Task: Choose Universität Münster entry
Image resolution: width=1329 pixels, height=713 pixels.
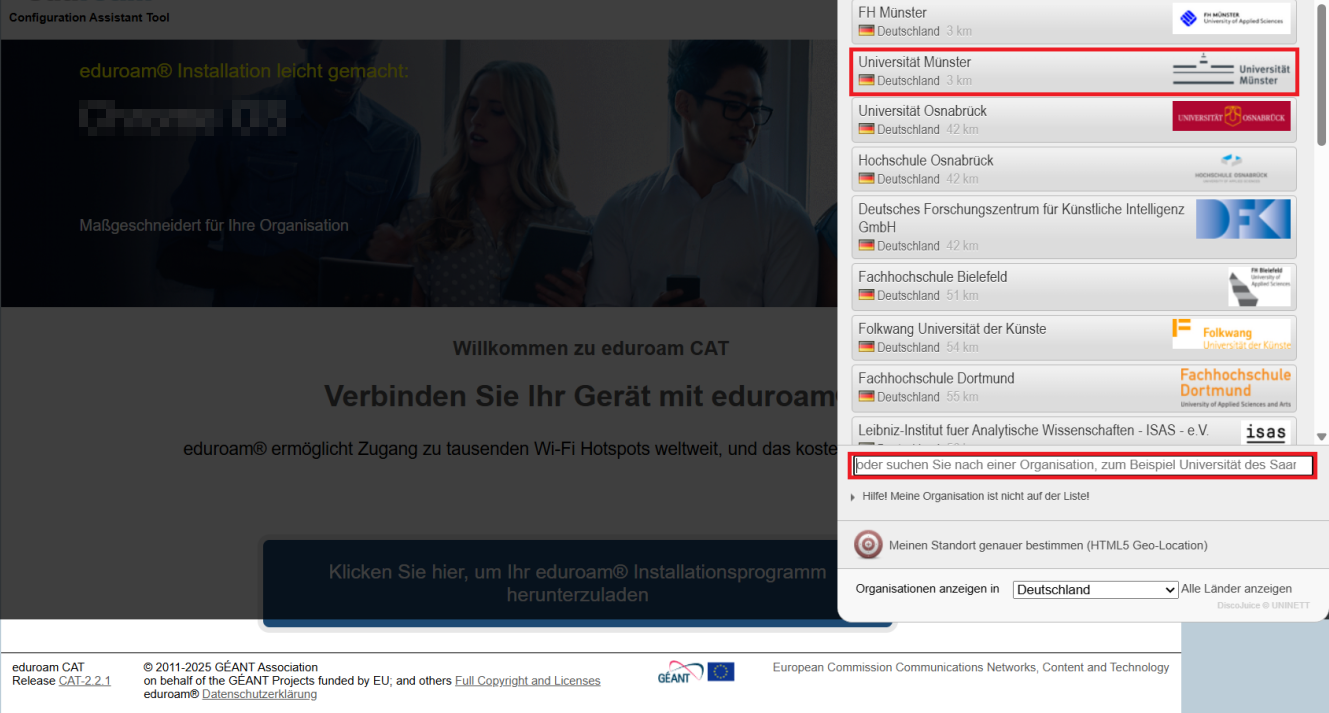Action: tap(1074, 72)
